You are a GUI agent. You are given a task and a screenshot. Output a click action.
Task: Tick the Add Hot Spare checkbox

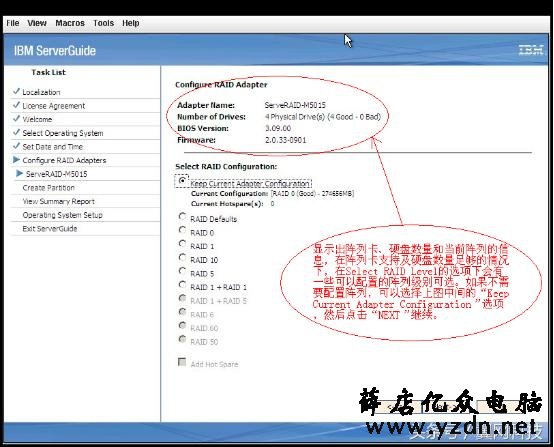click(x=182, y=362)
